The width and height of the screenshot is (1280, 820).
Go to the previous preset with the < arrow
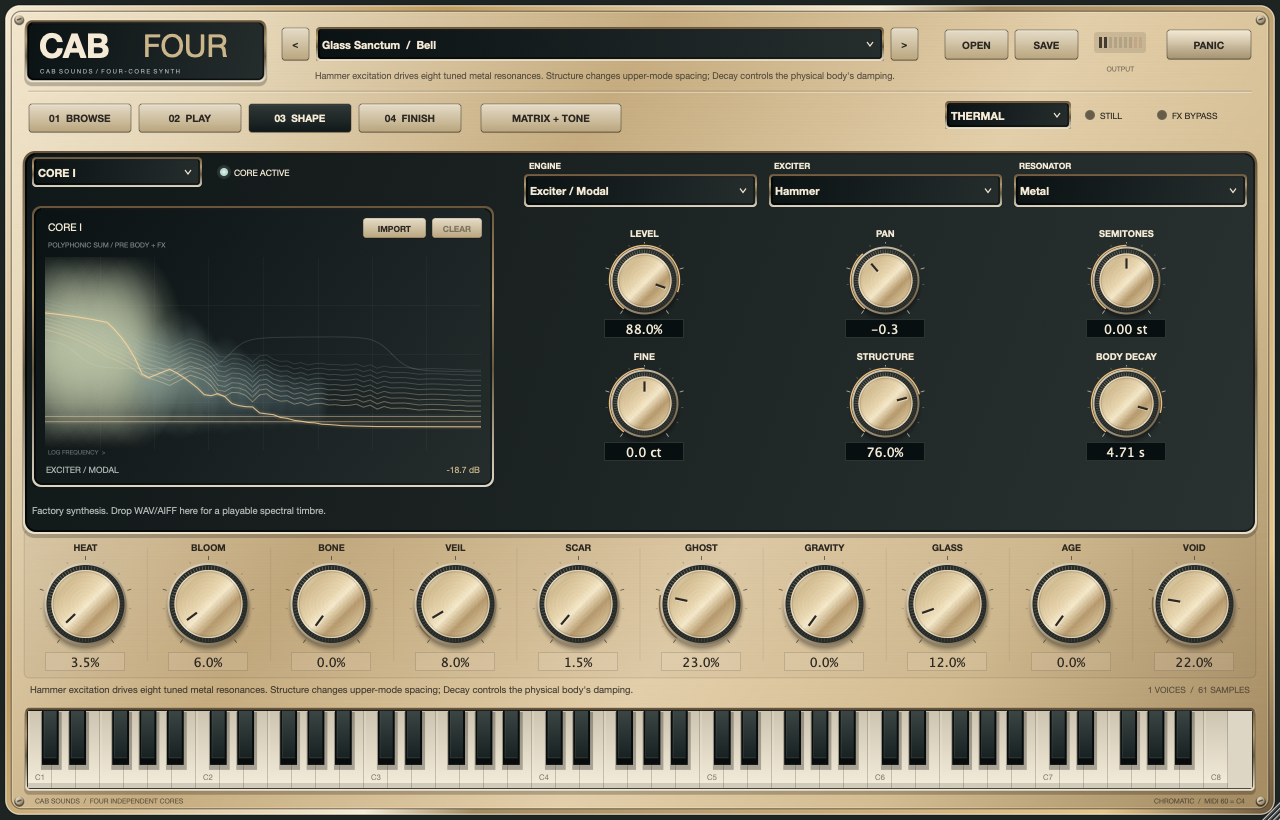(295, 45)
